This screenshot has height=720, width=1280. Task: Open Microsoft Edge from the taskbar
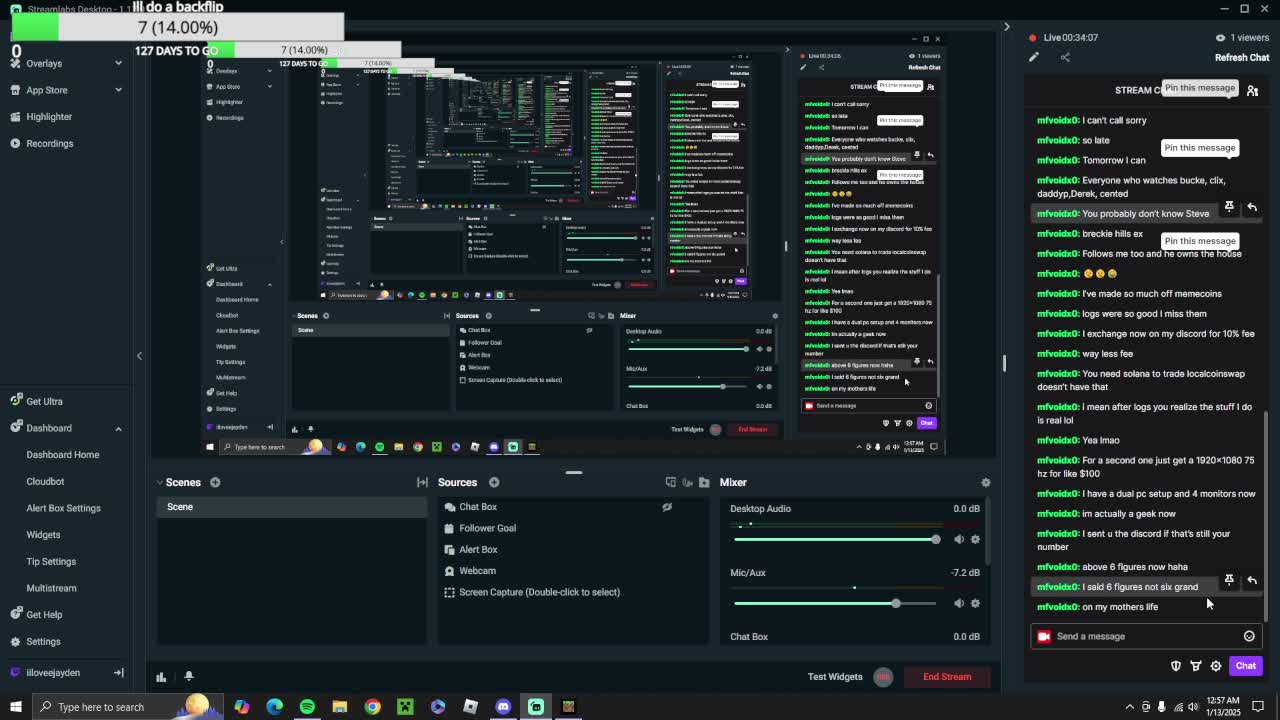coord(274,707)
